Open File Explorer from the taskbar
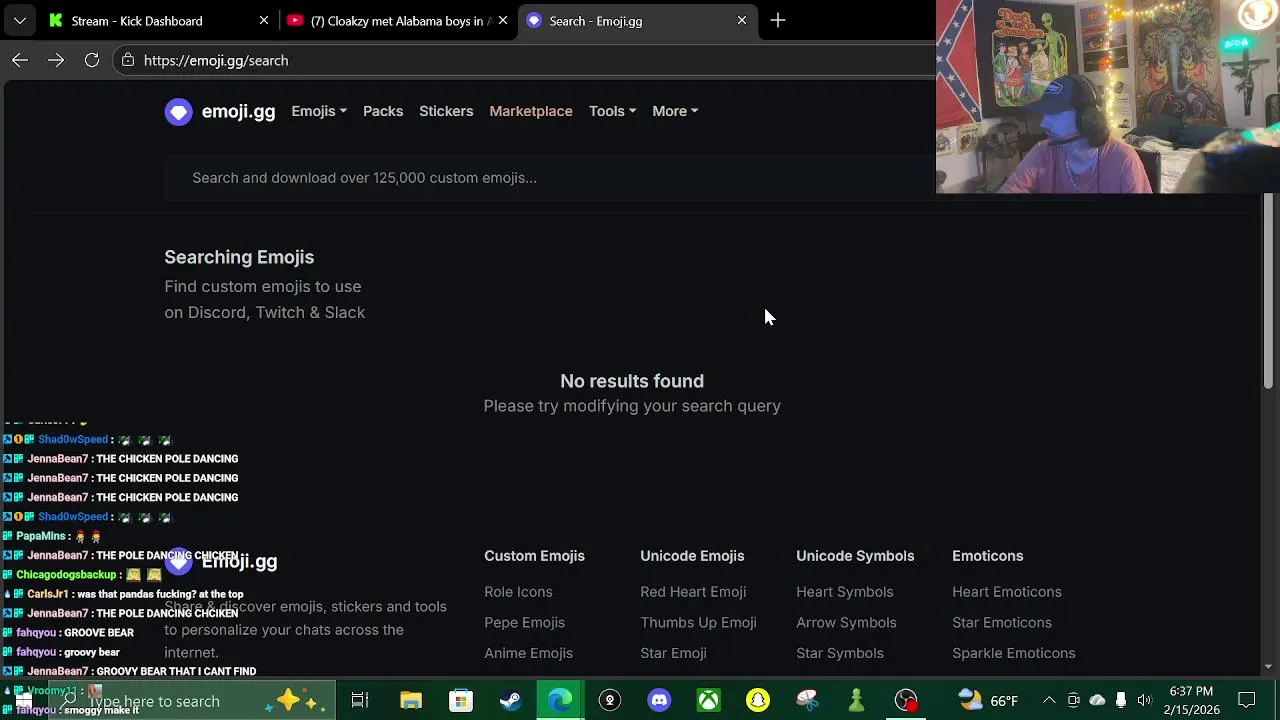This screenshot has width=1280, height=720. click(x=411, y=700)
